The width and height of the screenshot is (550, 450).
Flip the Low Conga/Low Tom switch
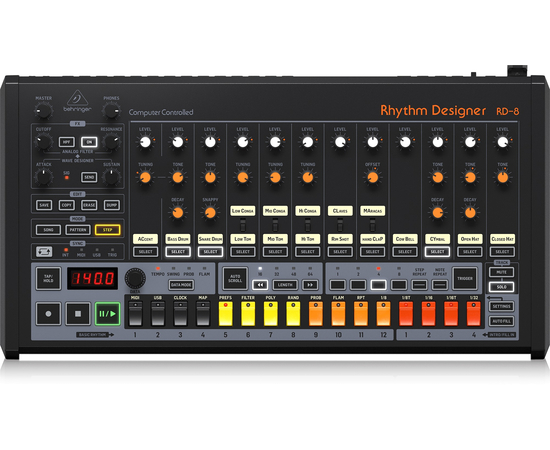[243, 225]
